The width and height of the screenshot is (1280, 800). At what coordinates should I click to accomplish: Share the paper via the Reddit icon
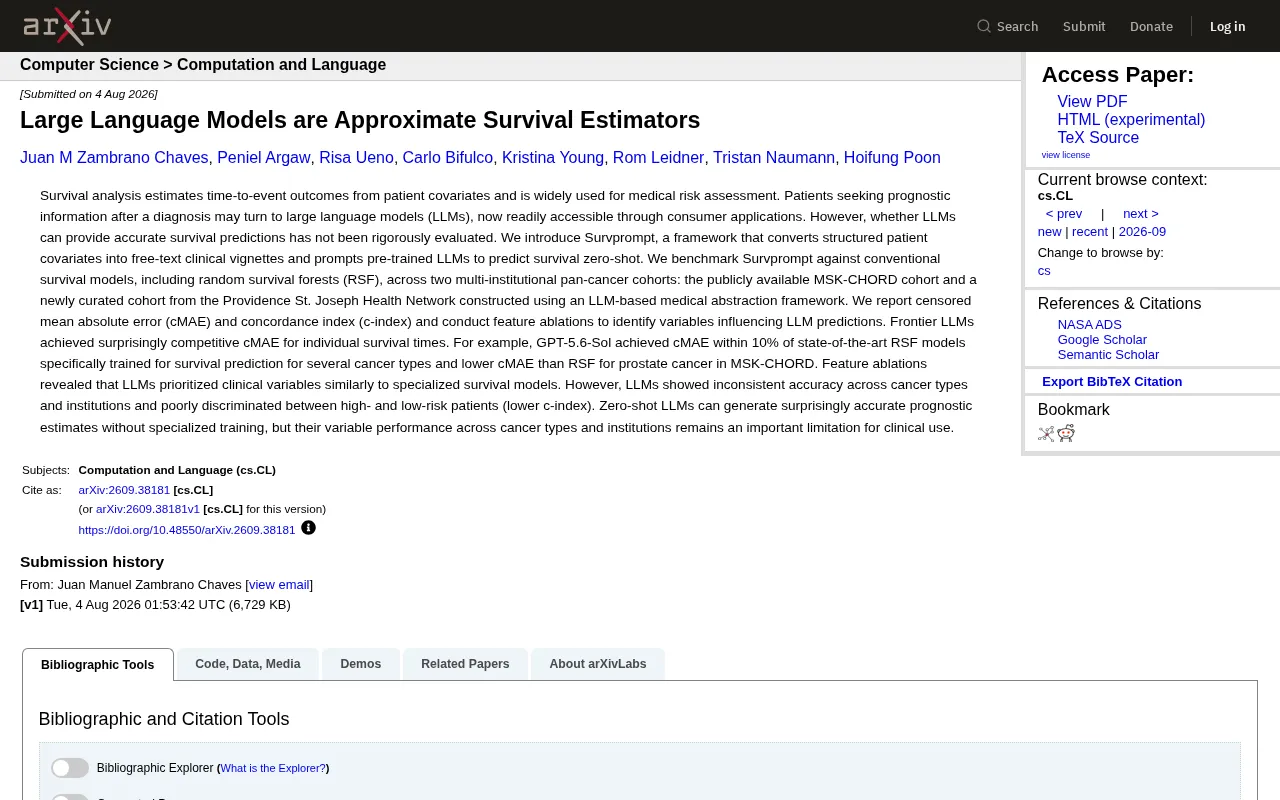point(1066,433)
